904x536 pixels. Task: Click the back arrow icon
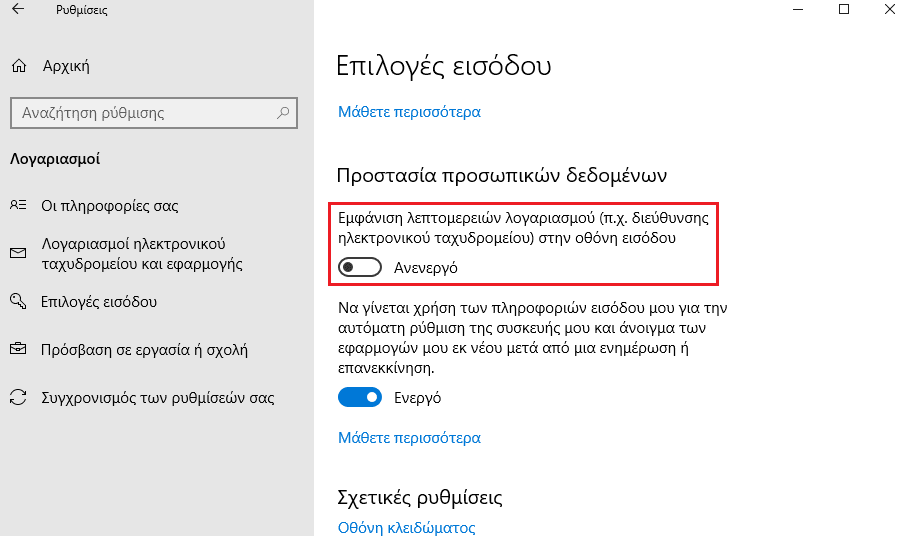pos(17,10)
